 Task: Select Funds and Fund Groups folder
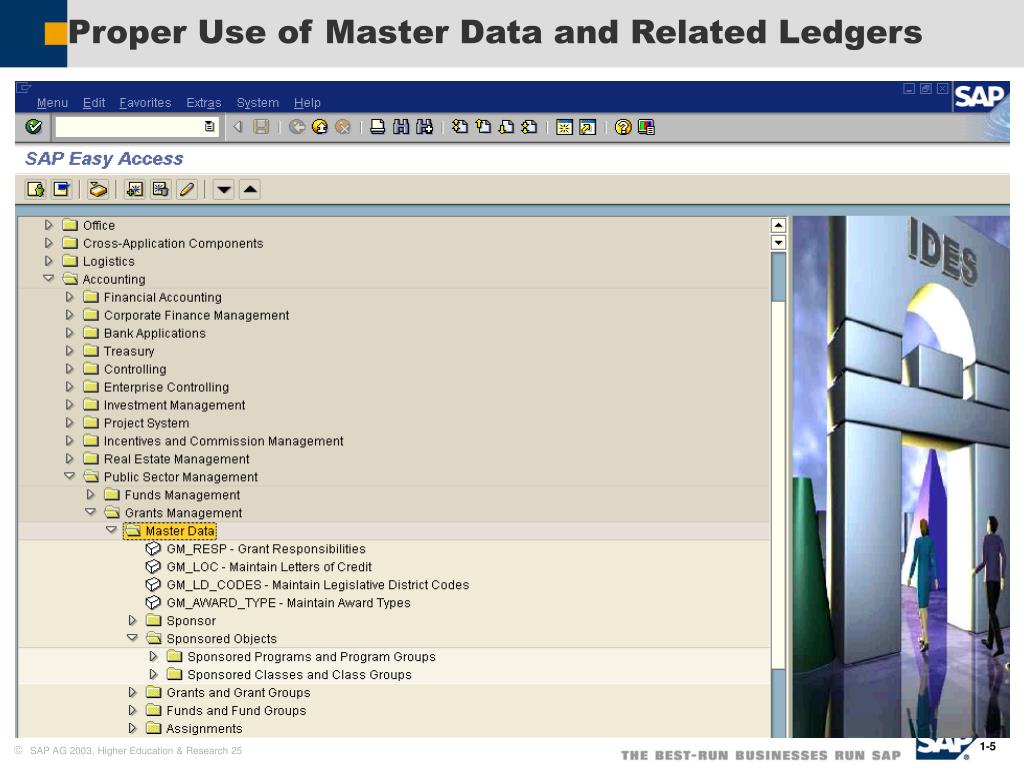click(x=236, y=711)
